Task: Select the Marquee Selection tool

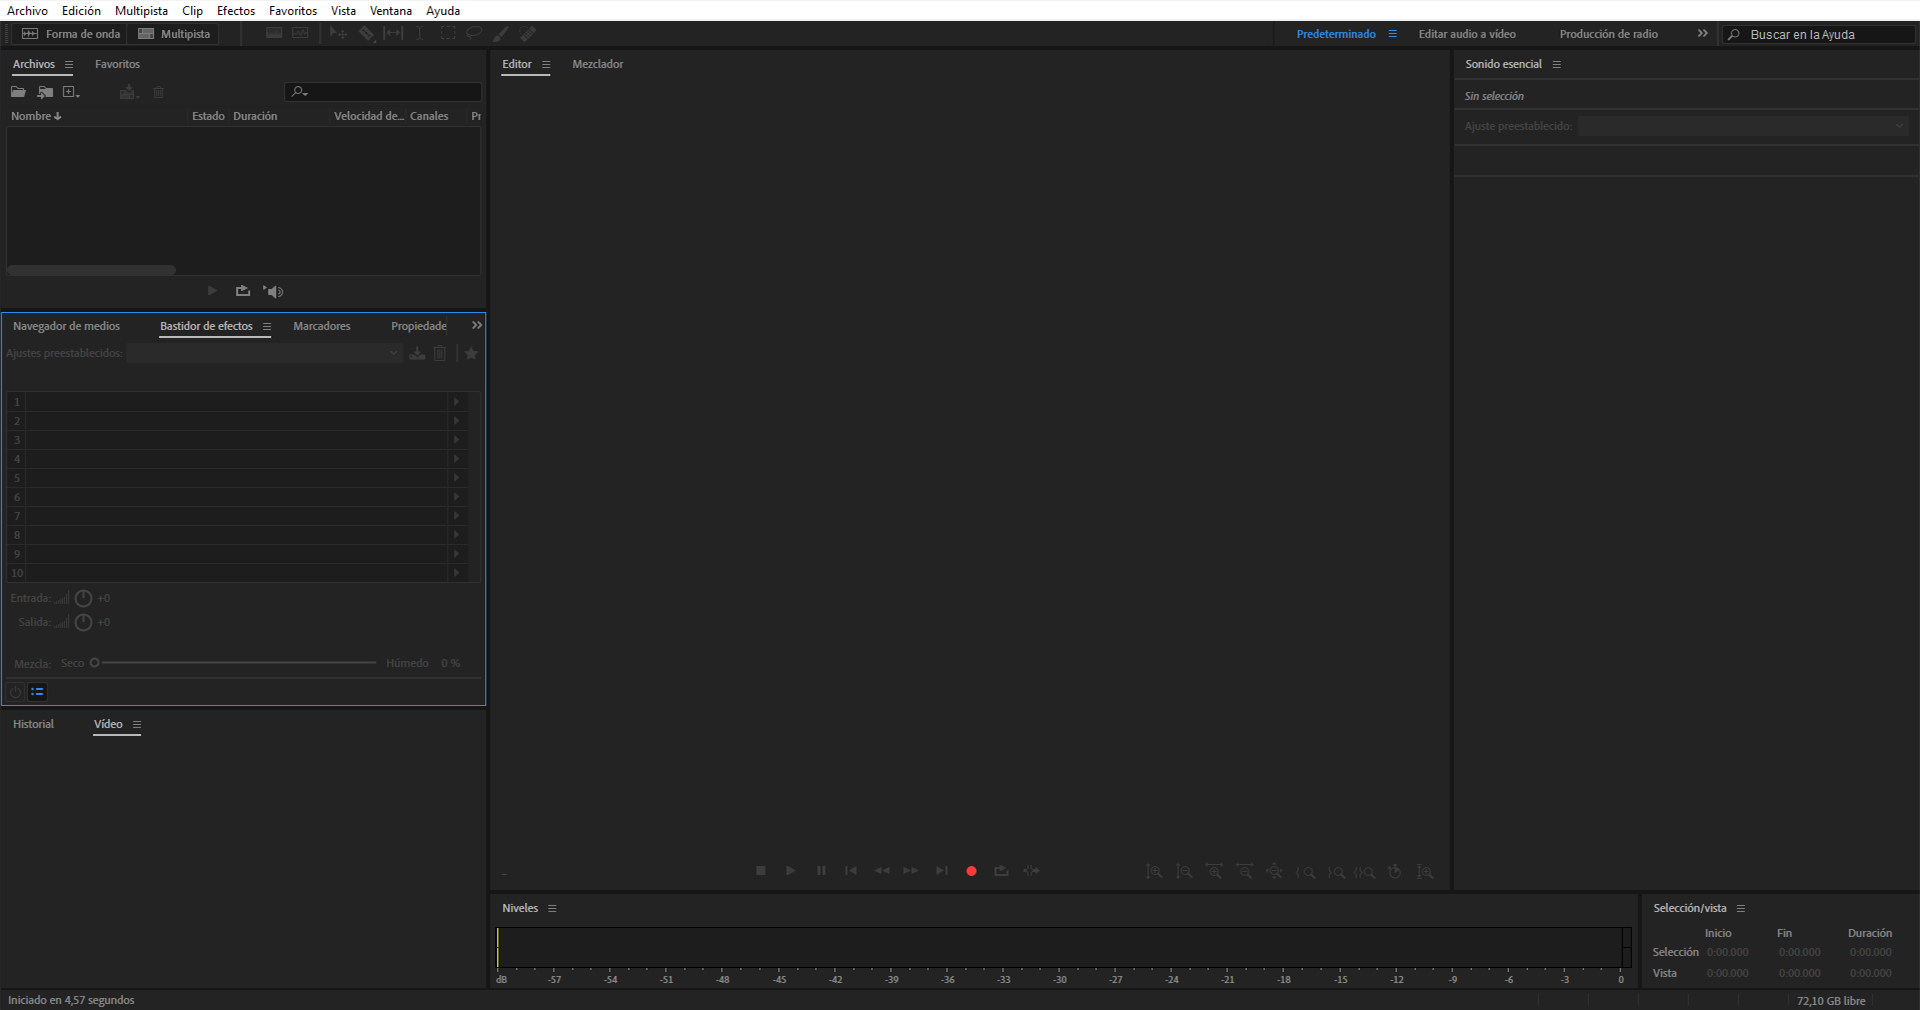Action: [x=447, y=34]
